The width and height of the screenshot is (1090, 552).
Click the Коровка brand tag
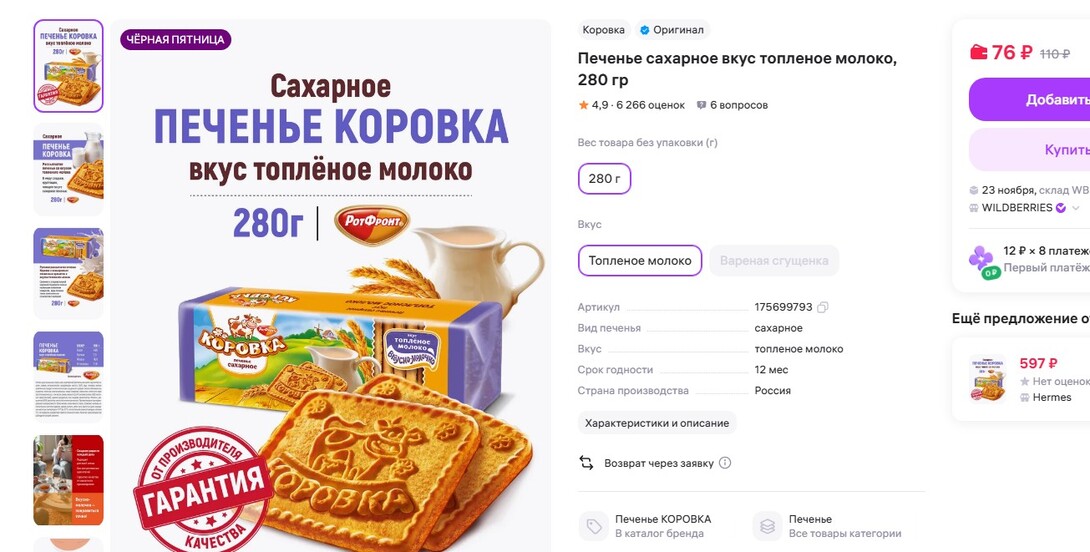[x=603, y=30]
